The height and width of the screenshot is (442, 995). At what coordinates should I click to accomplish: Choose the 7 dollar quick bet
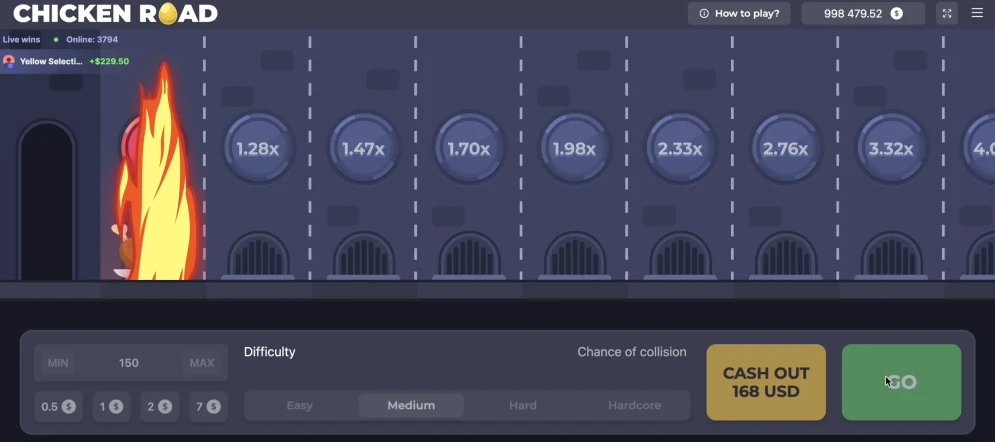pos(208,406)
